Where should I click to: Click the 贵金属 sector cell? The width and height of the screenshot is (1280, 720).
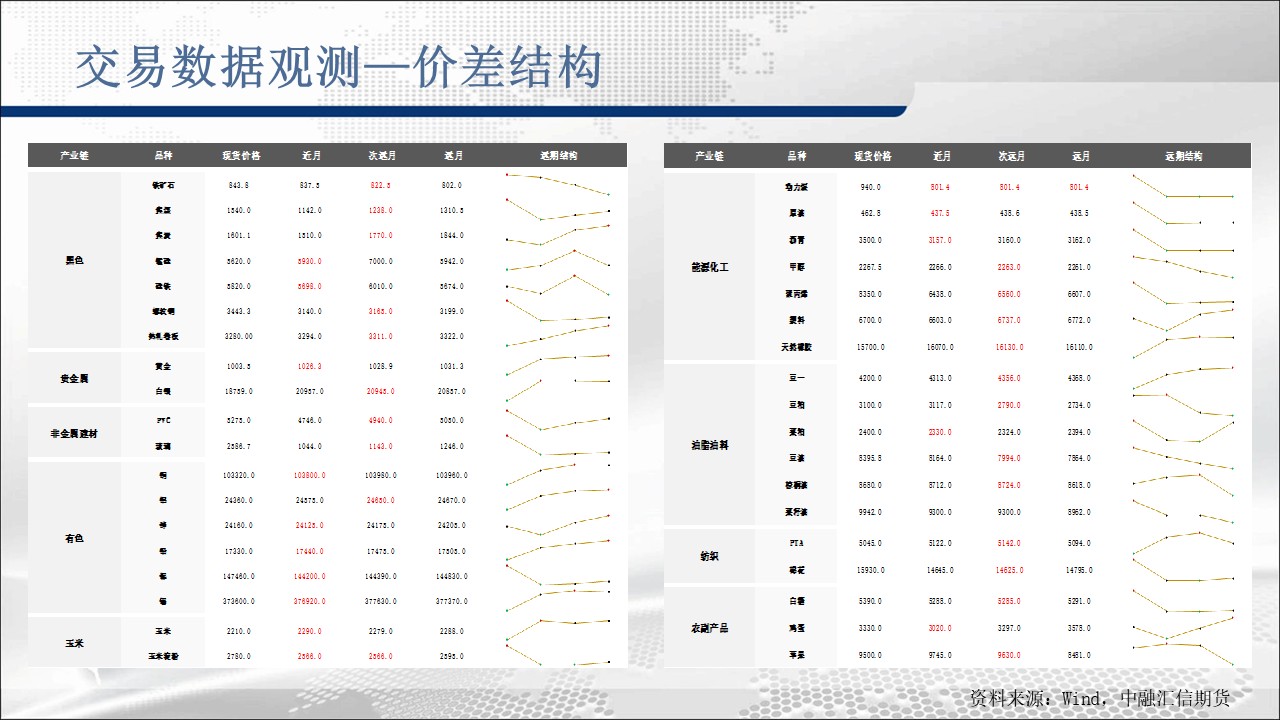click(x=75, y=379)
